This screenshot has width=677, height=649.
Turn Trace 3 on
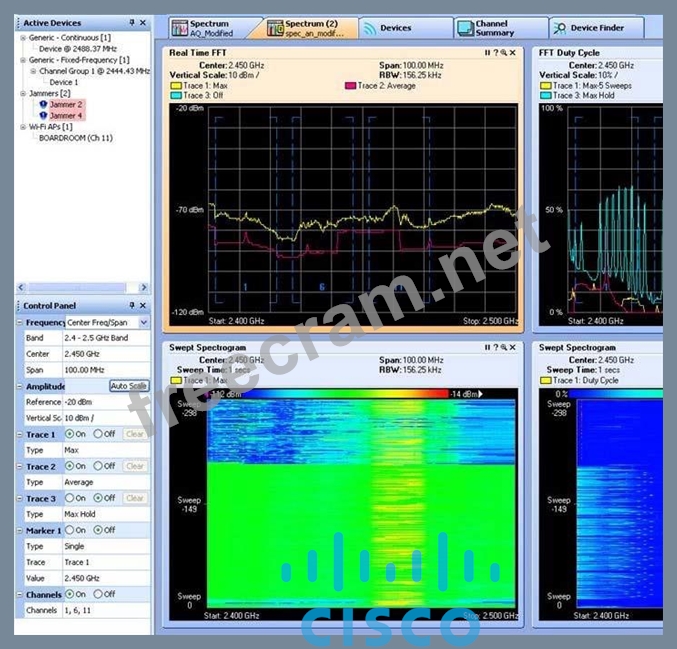[69, 498]
